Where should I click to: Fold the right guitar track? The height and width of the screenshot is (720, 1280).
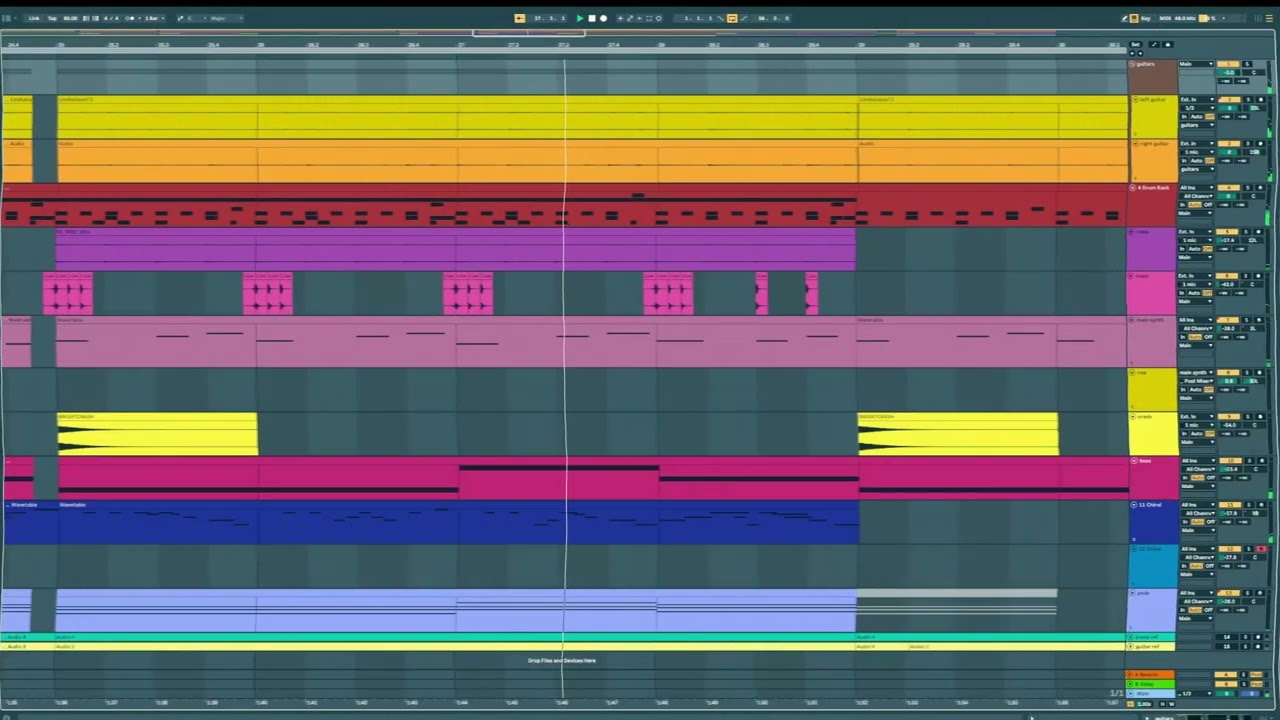(x=1135, y=144)
